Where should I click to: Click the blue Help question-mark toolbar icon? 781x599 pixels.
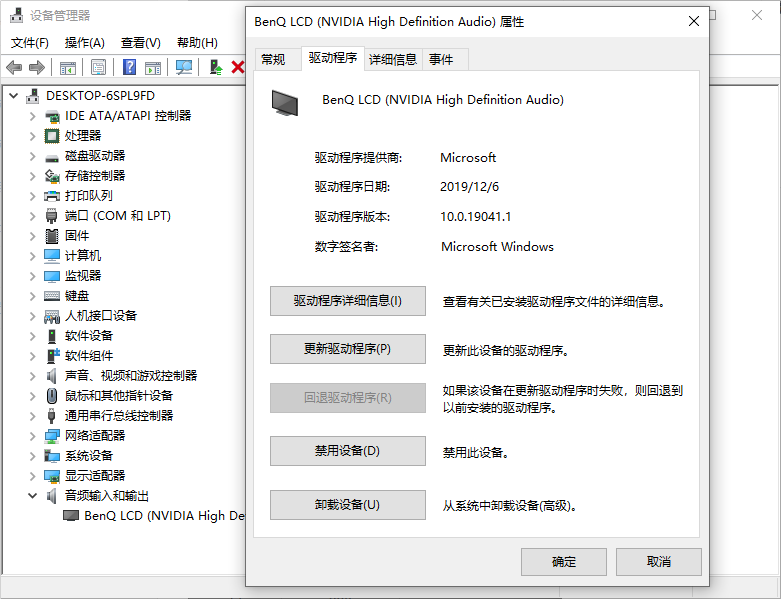pyautogui.click(x=130, y=67)
